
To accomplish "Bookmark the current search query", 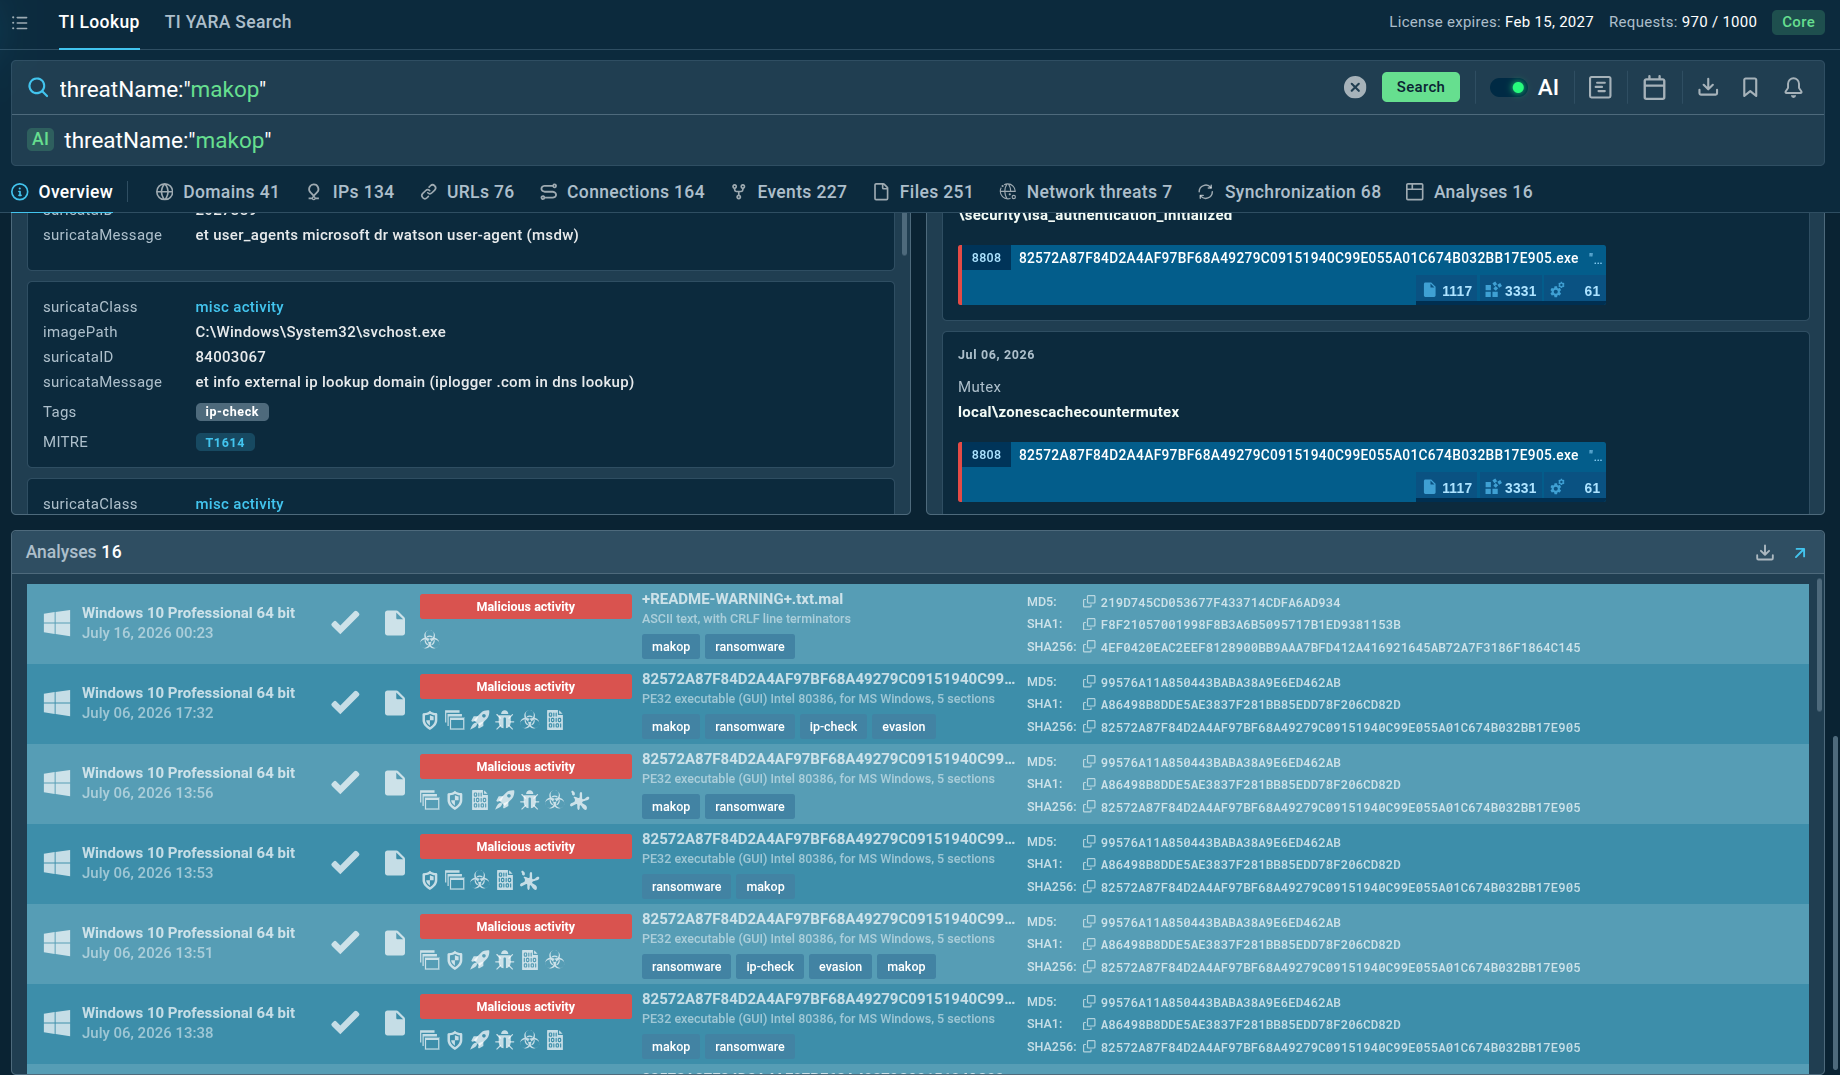I will pos(1750,88).
